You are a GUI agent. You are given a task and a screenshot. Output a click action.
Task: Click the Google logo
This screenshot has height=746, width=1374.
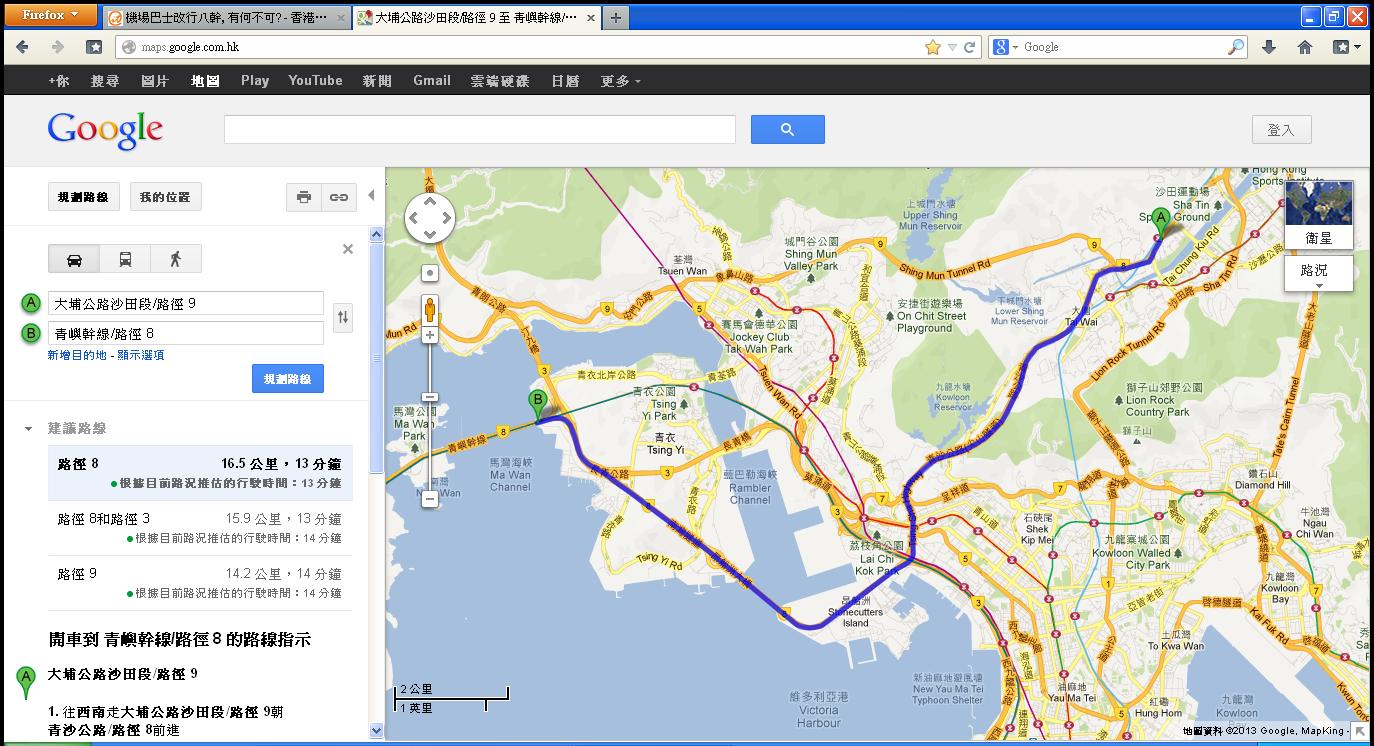point(105,130)
